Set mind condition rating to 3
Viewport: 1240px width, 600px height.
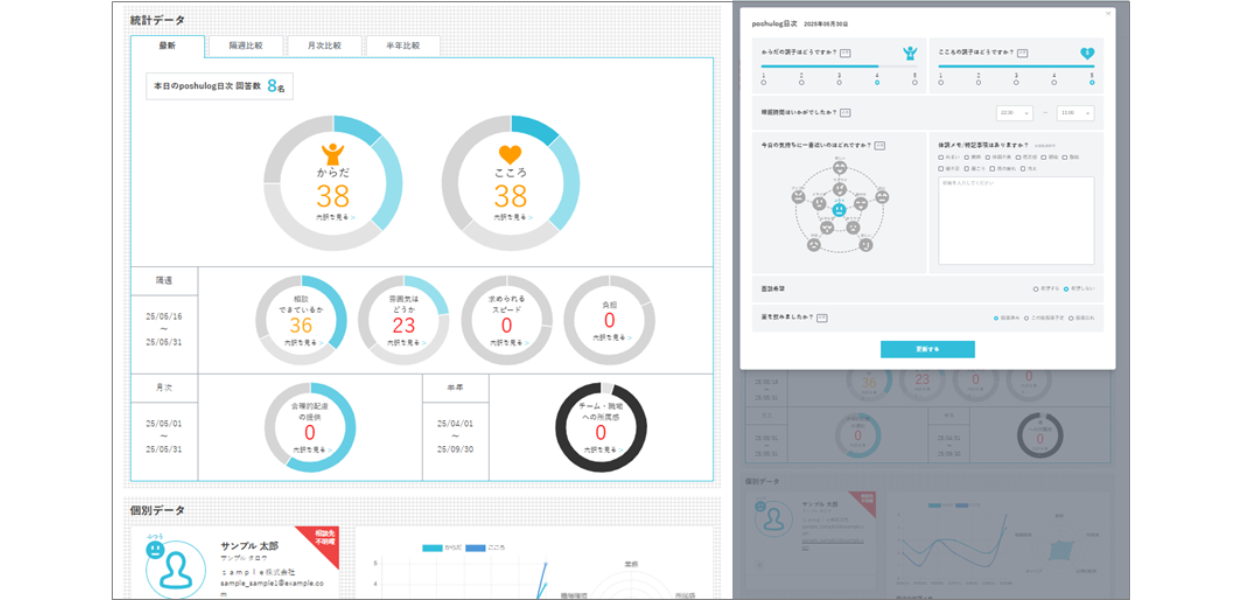(x=1016, y=82)
